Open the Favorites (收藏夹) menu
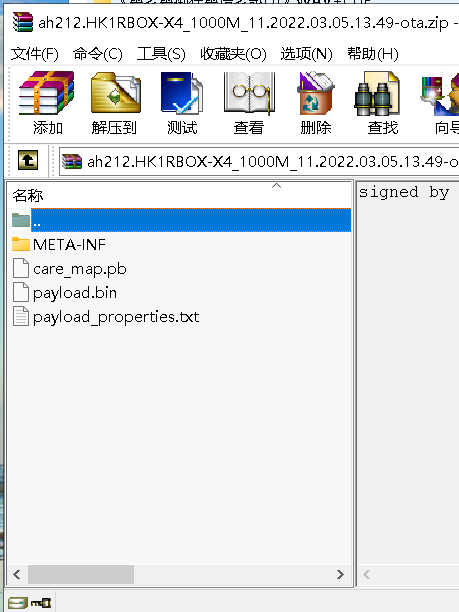The height and width of the screenshot is (612, 459). (233, 53)
